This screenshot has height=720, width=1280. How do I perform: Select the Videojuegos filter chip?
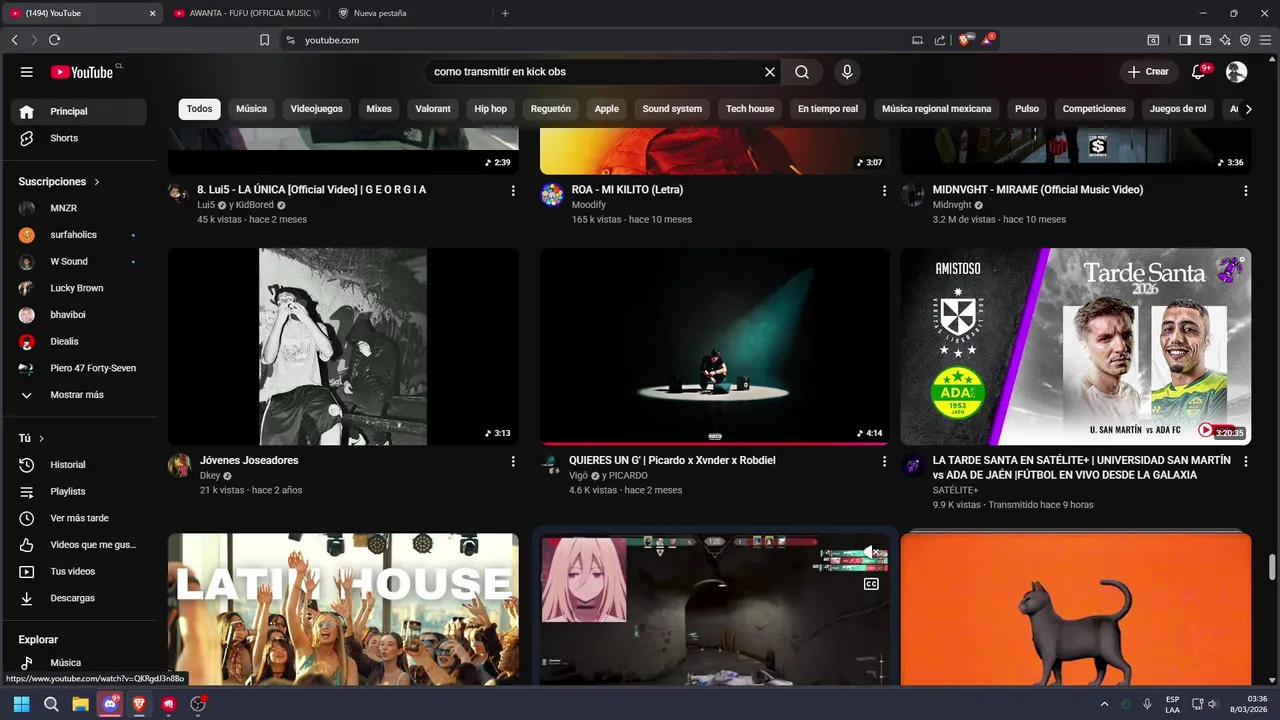[316, 109]
